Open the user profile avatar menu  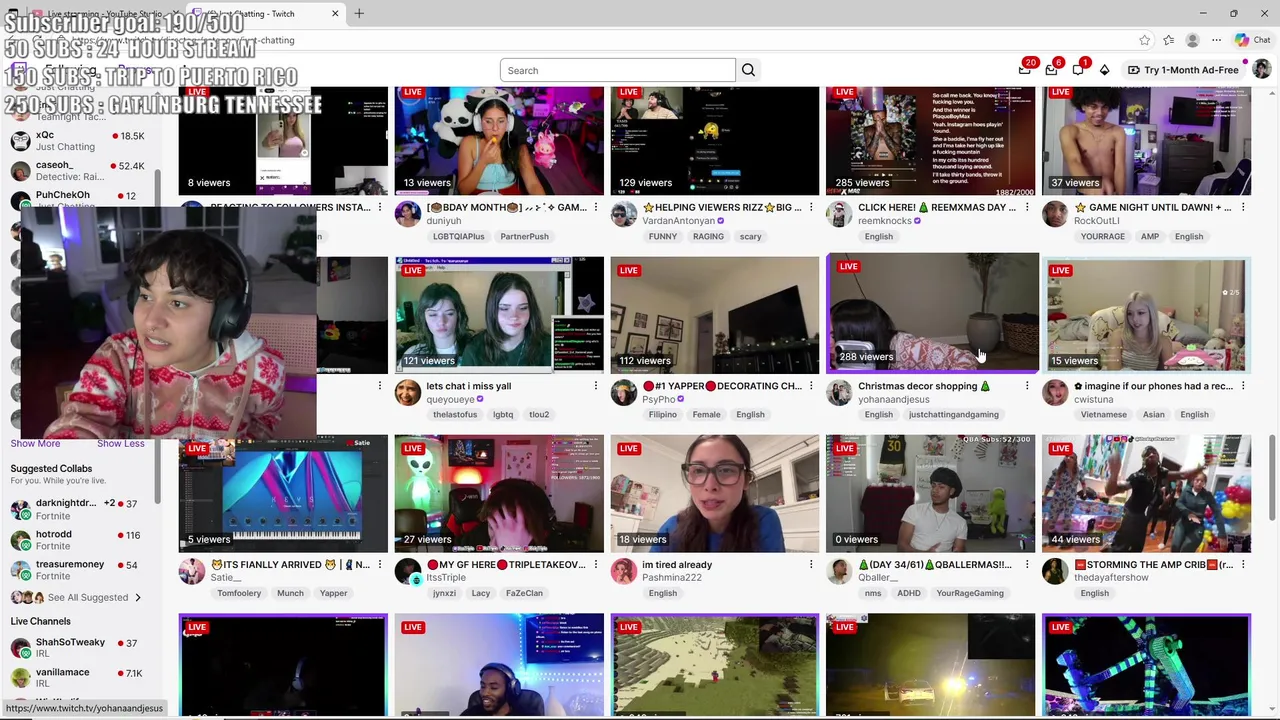(1262, 70)
